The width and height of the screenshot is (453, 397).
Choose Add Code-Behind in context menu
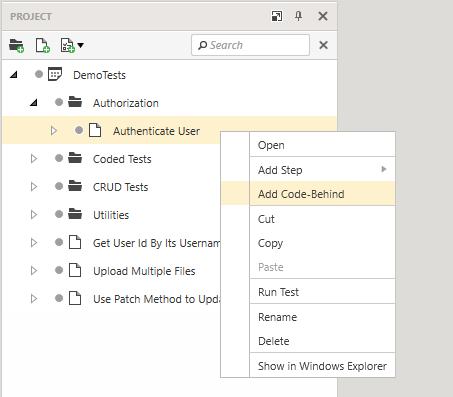tap(308, 194)
